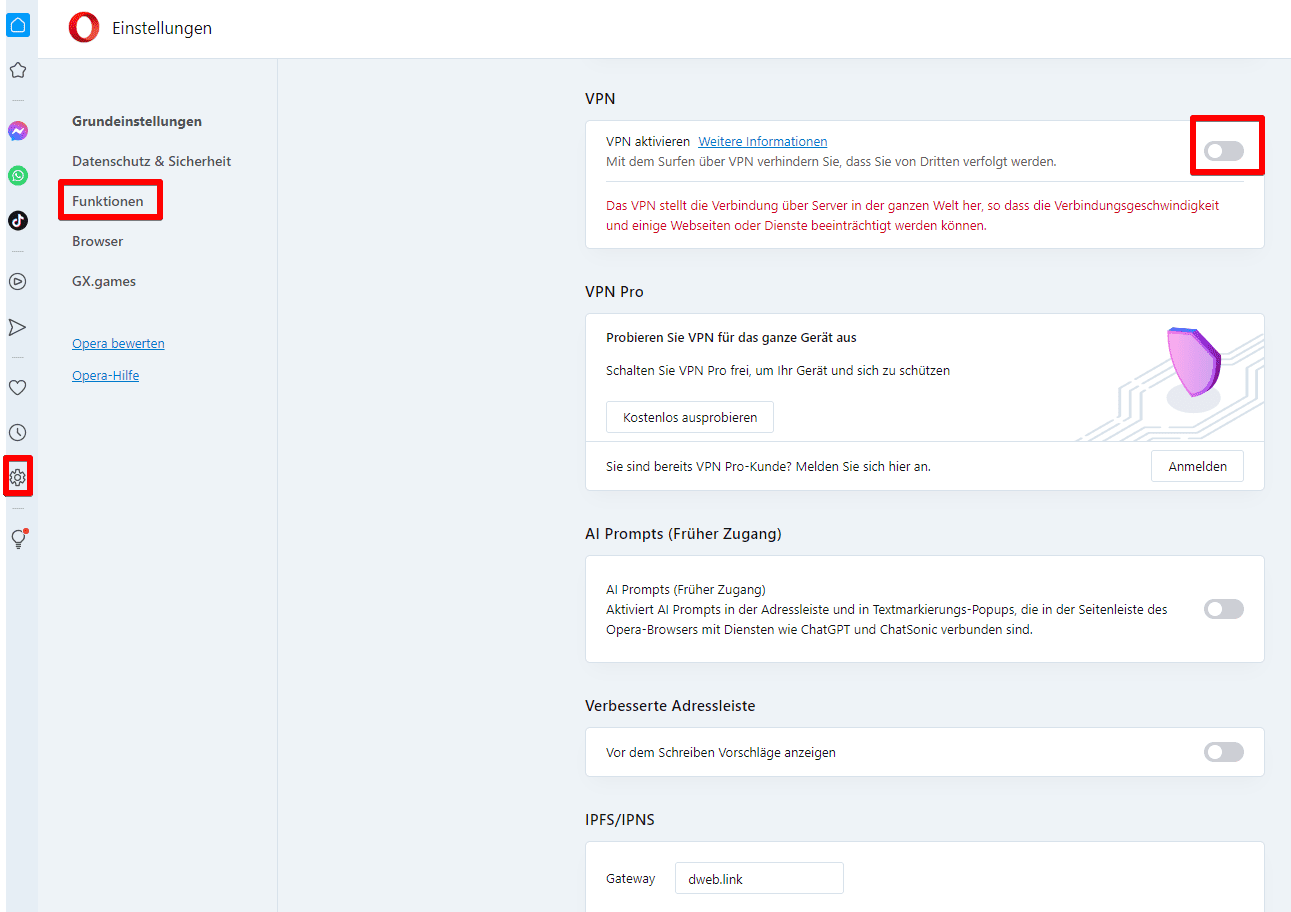1291x912 pixels.
Task: Open Datenschutz & Sicherheit section
Action: point(151,161)
